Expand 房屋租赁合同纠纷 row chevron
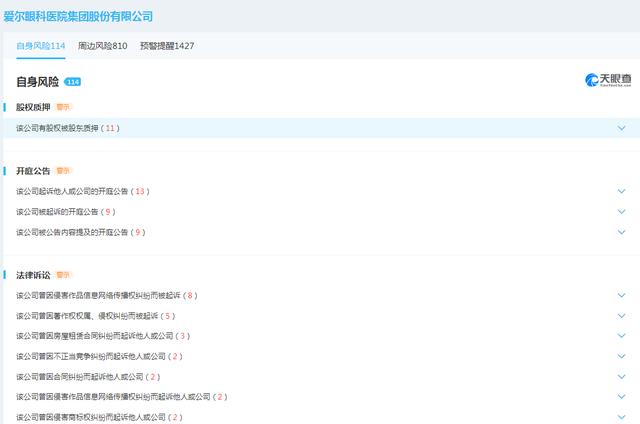Image resolution: width=640 pixels, height=424 pixels. pos(621,335)
